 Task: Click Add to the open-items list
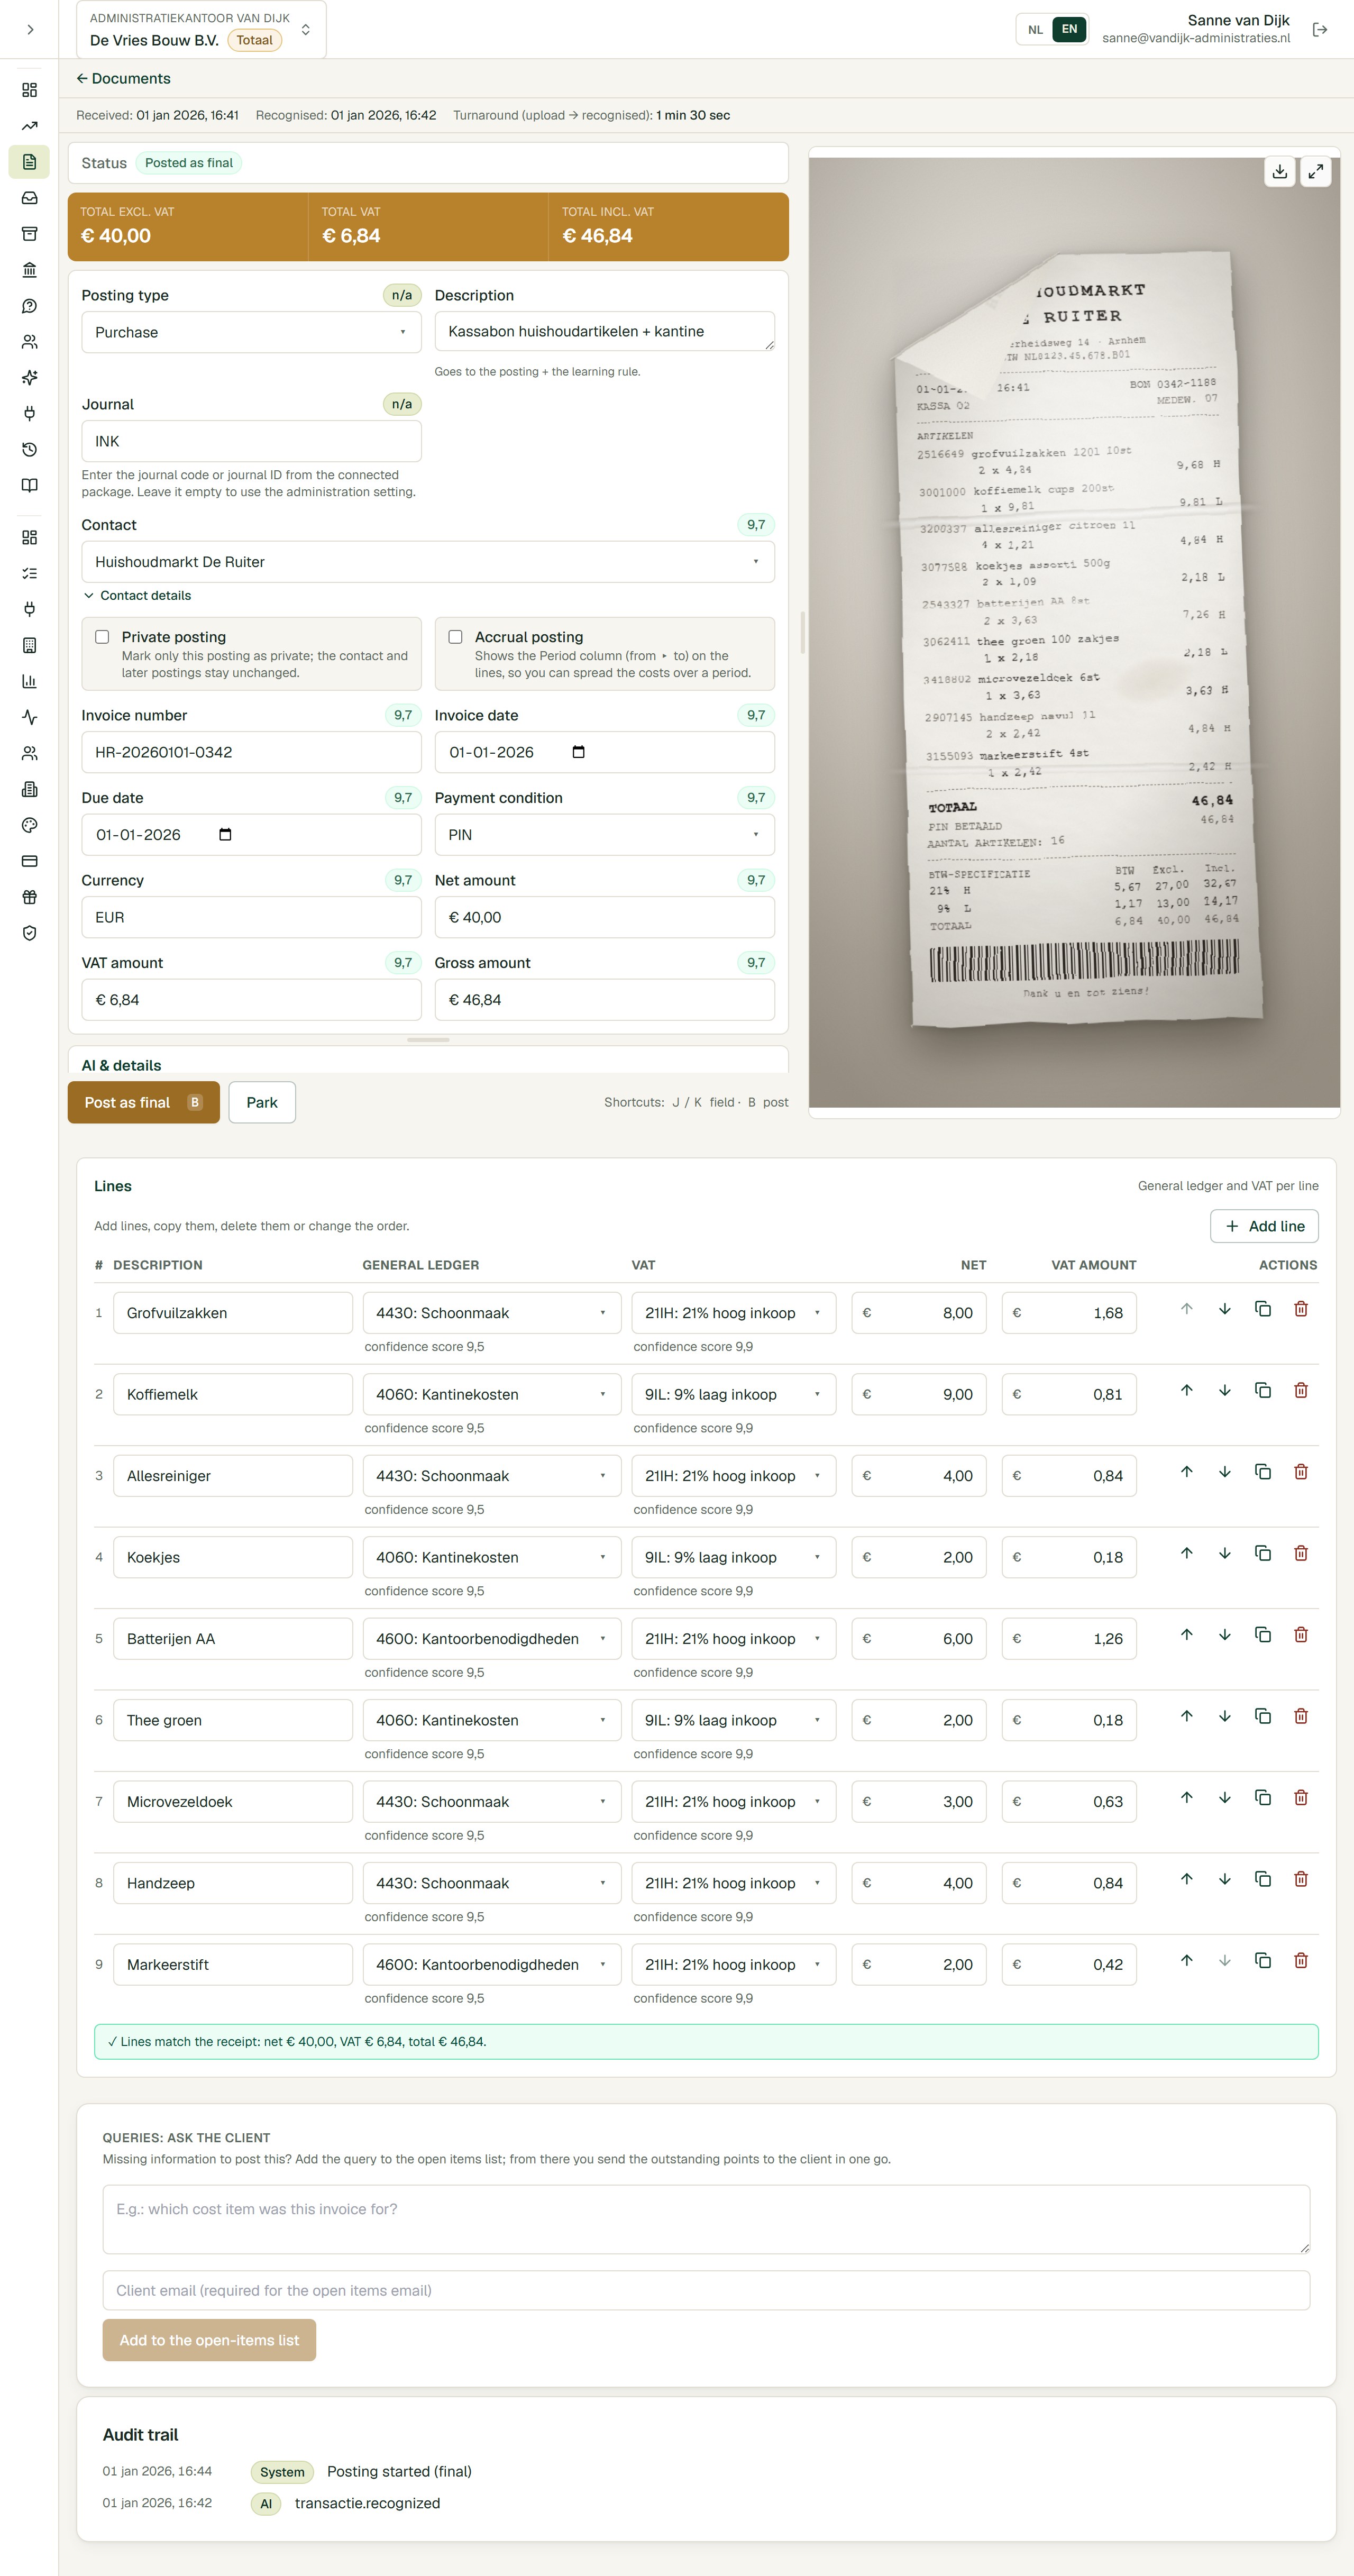point(209,2340)
